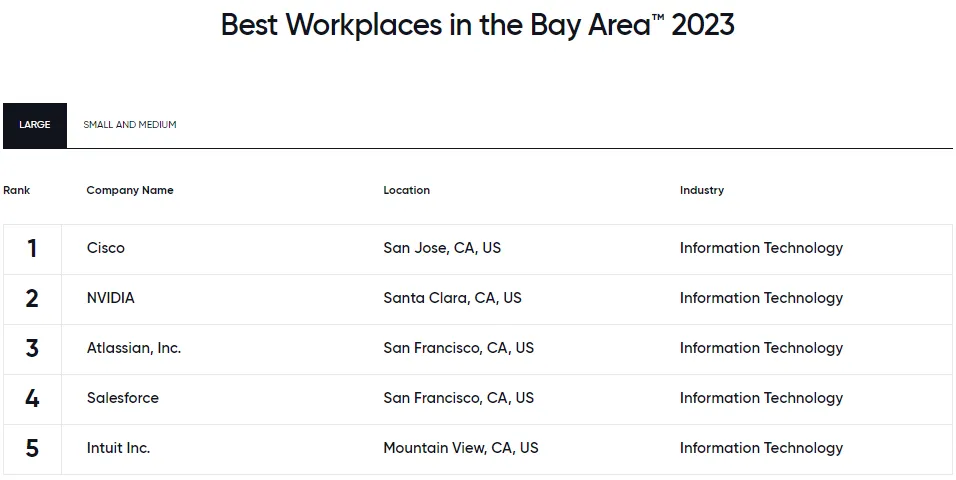Select the Best Workplaces in the Bay Area heading
The height and width of the screenshot is (480, 956).
(x=477, y=25)
